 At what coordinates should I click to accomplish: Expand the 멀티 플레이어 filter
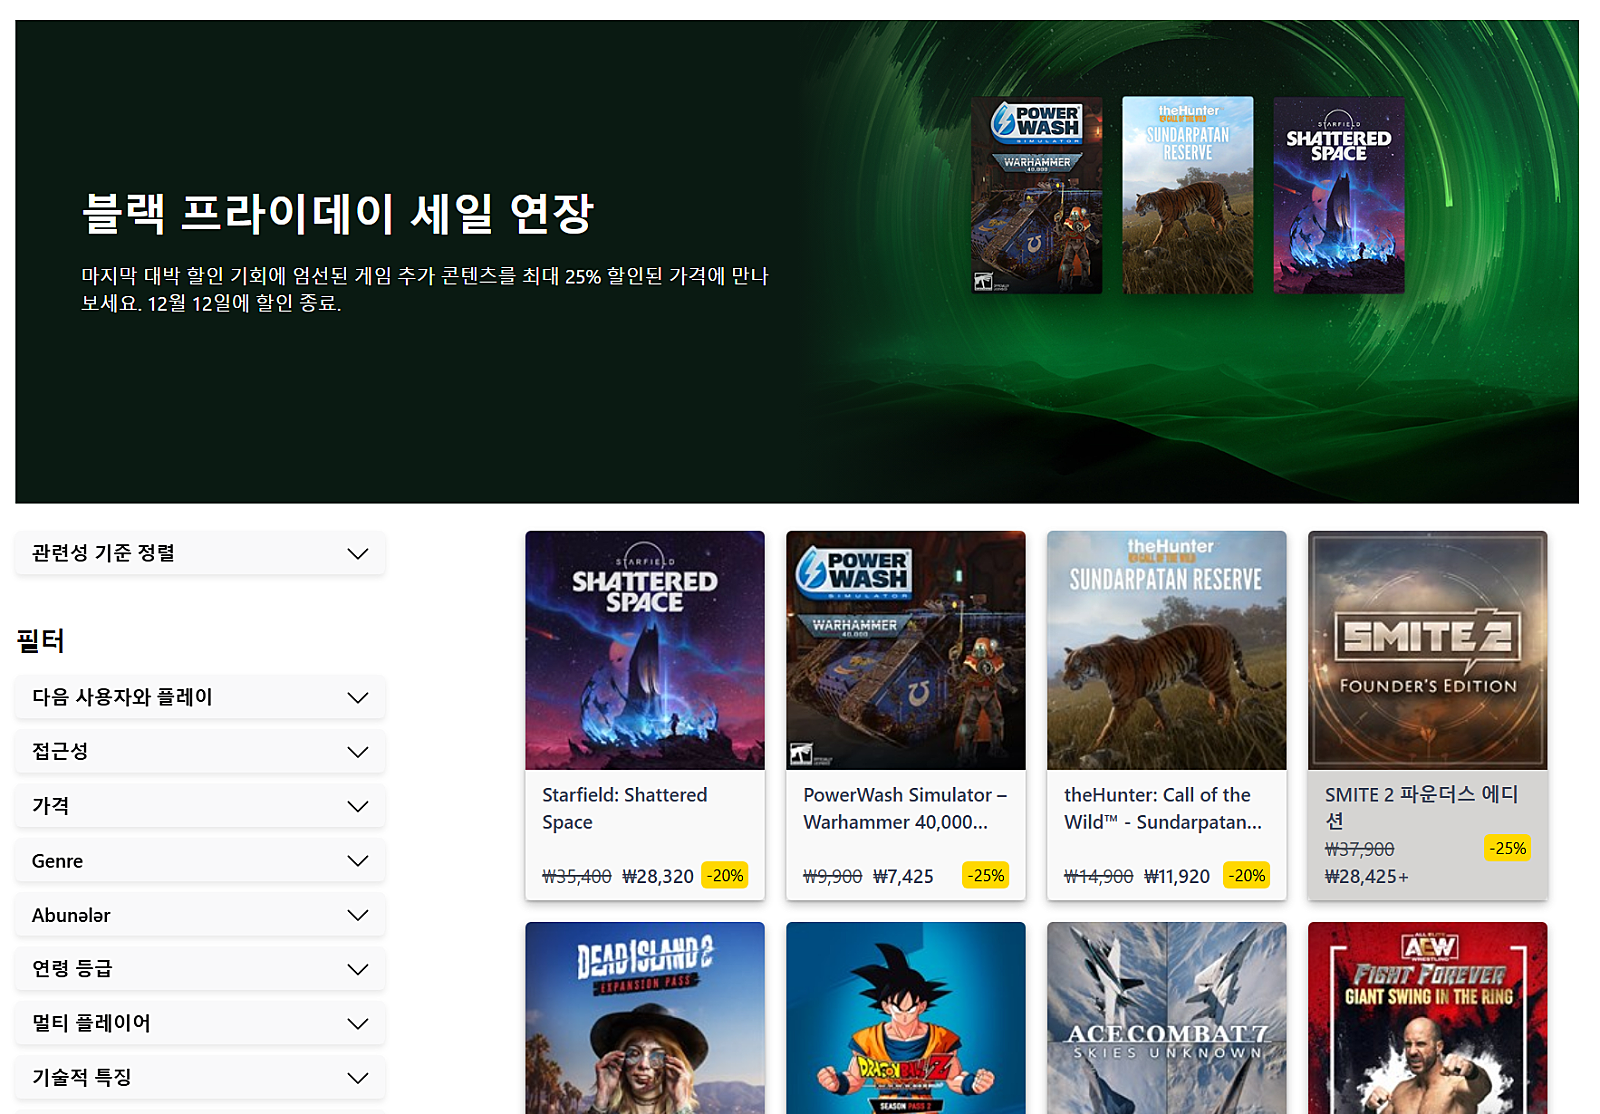pos(200,1023)
